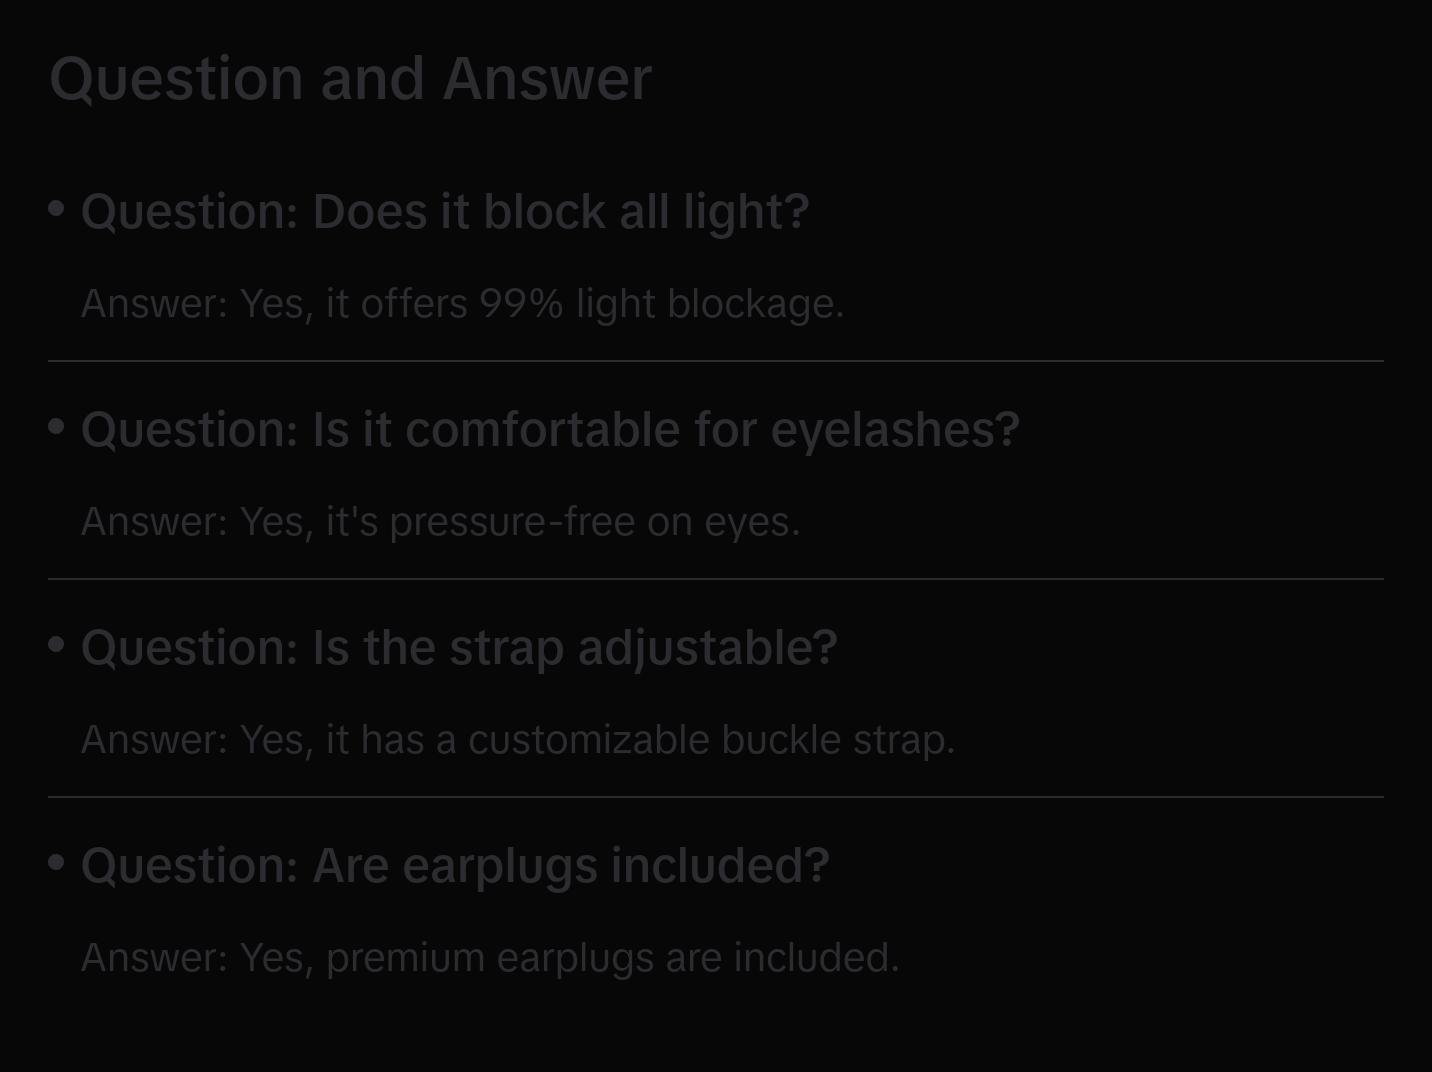
Task: Click the premium earplugs included answer
Action: pyautogui.click(x=490, y=958)
